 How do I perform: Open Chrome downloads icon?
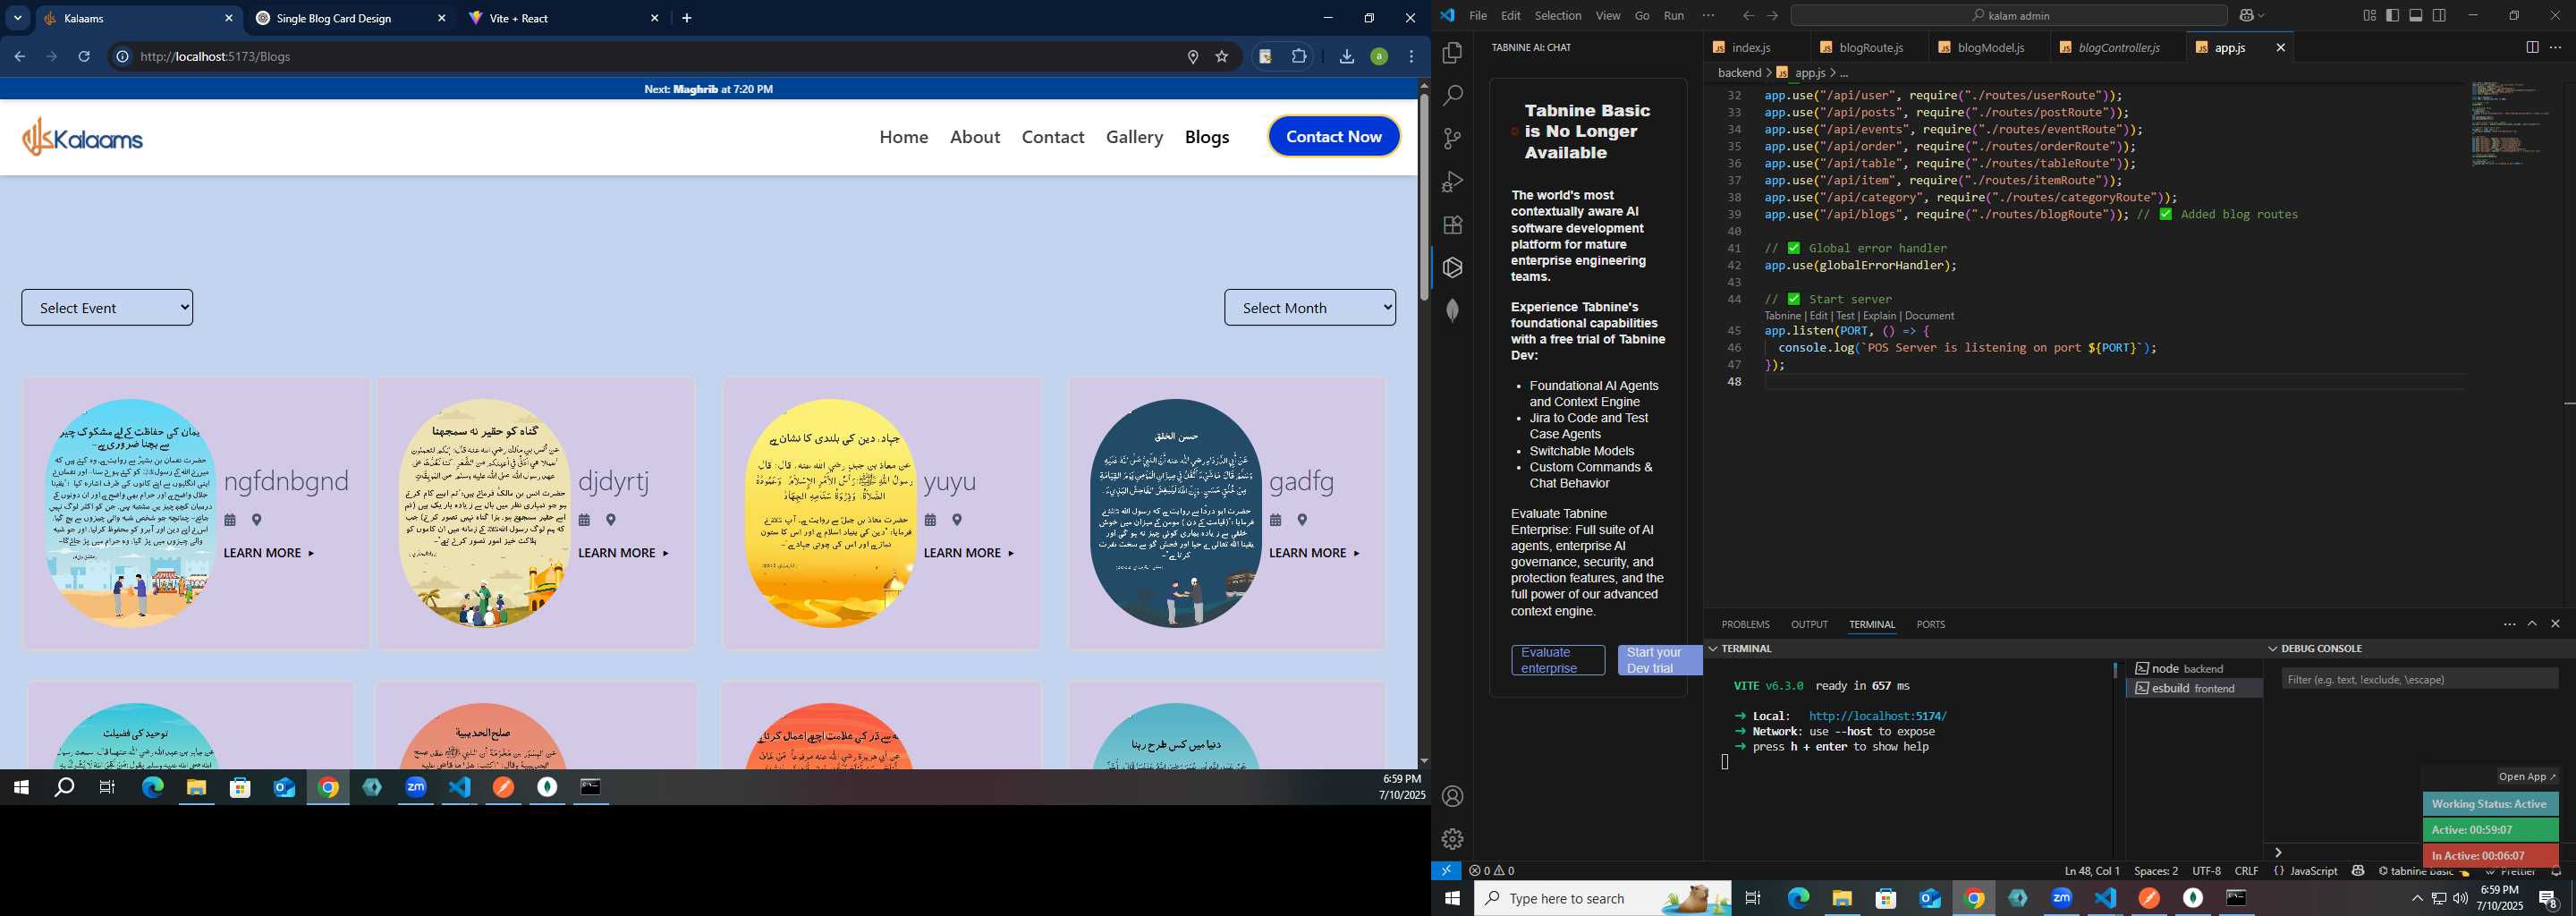coord(1346,56)
